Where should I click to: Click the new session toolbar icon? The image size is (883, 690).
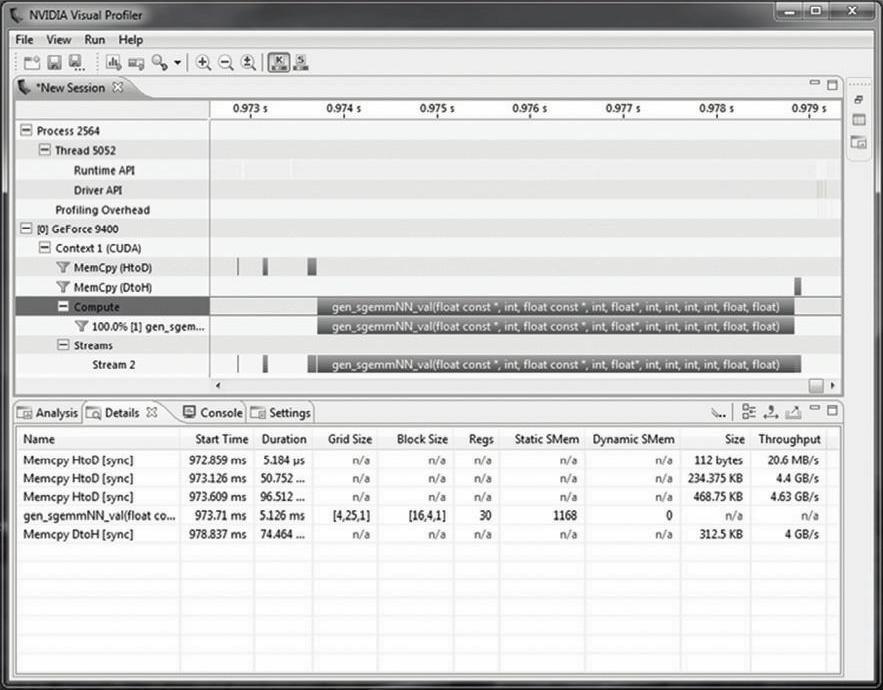32,62
